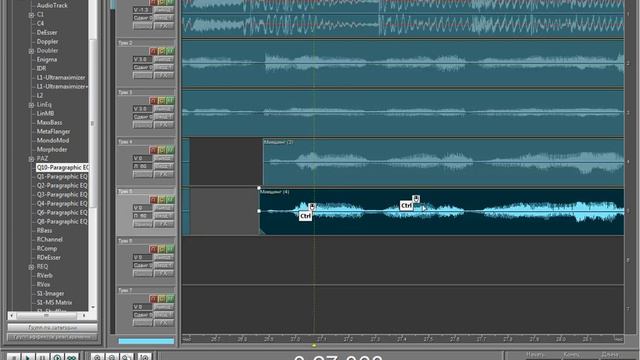Select MetaFlanger in effects list
Screen dimensions: 640x360
pyautogui.click(x=53, y=131)
